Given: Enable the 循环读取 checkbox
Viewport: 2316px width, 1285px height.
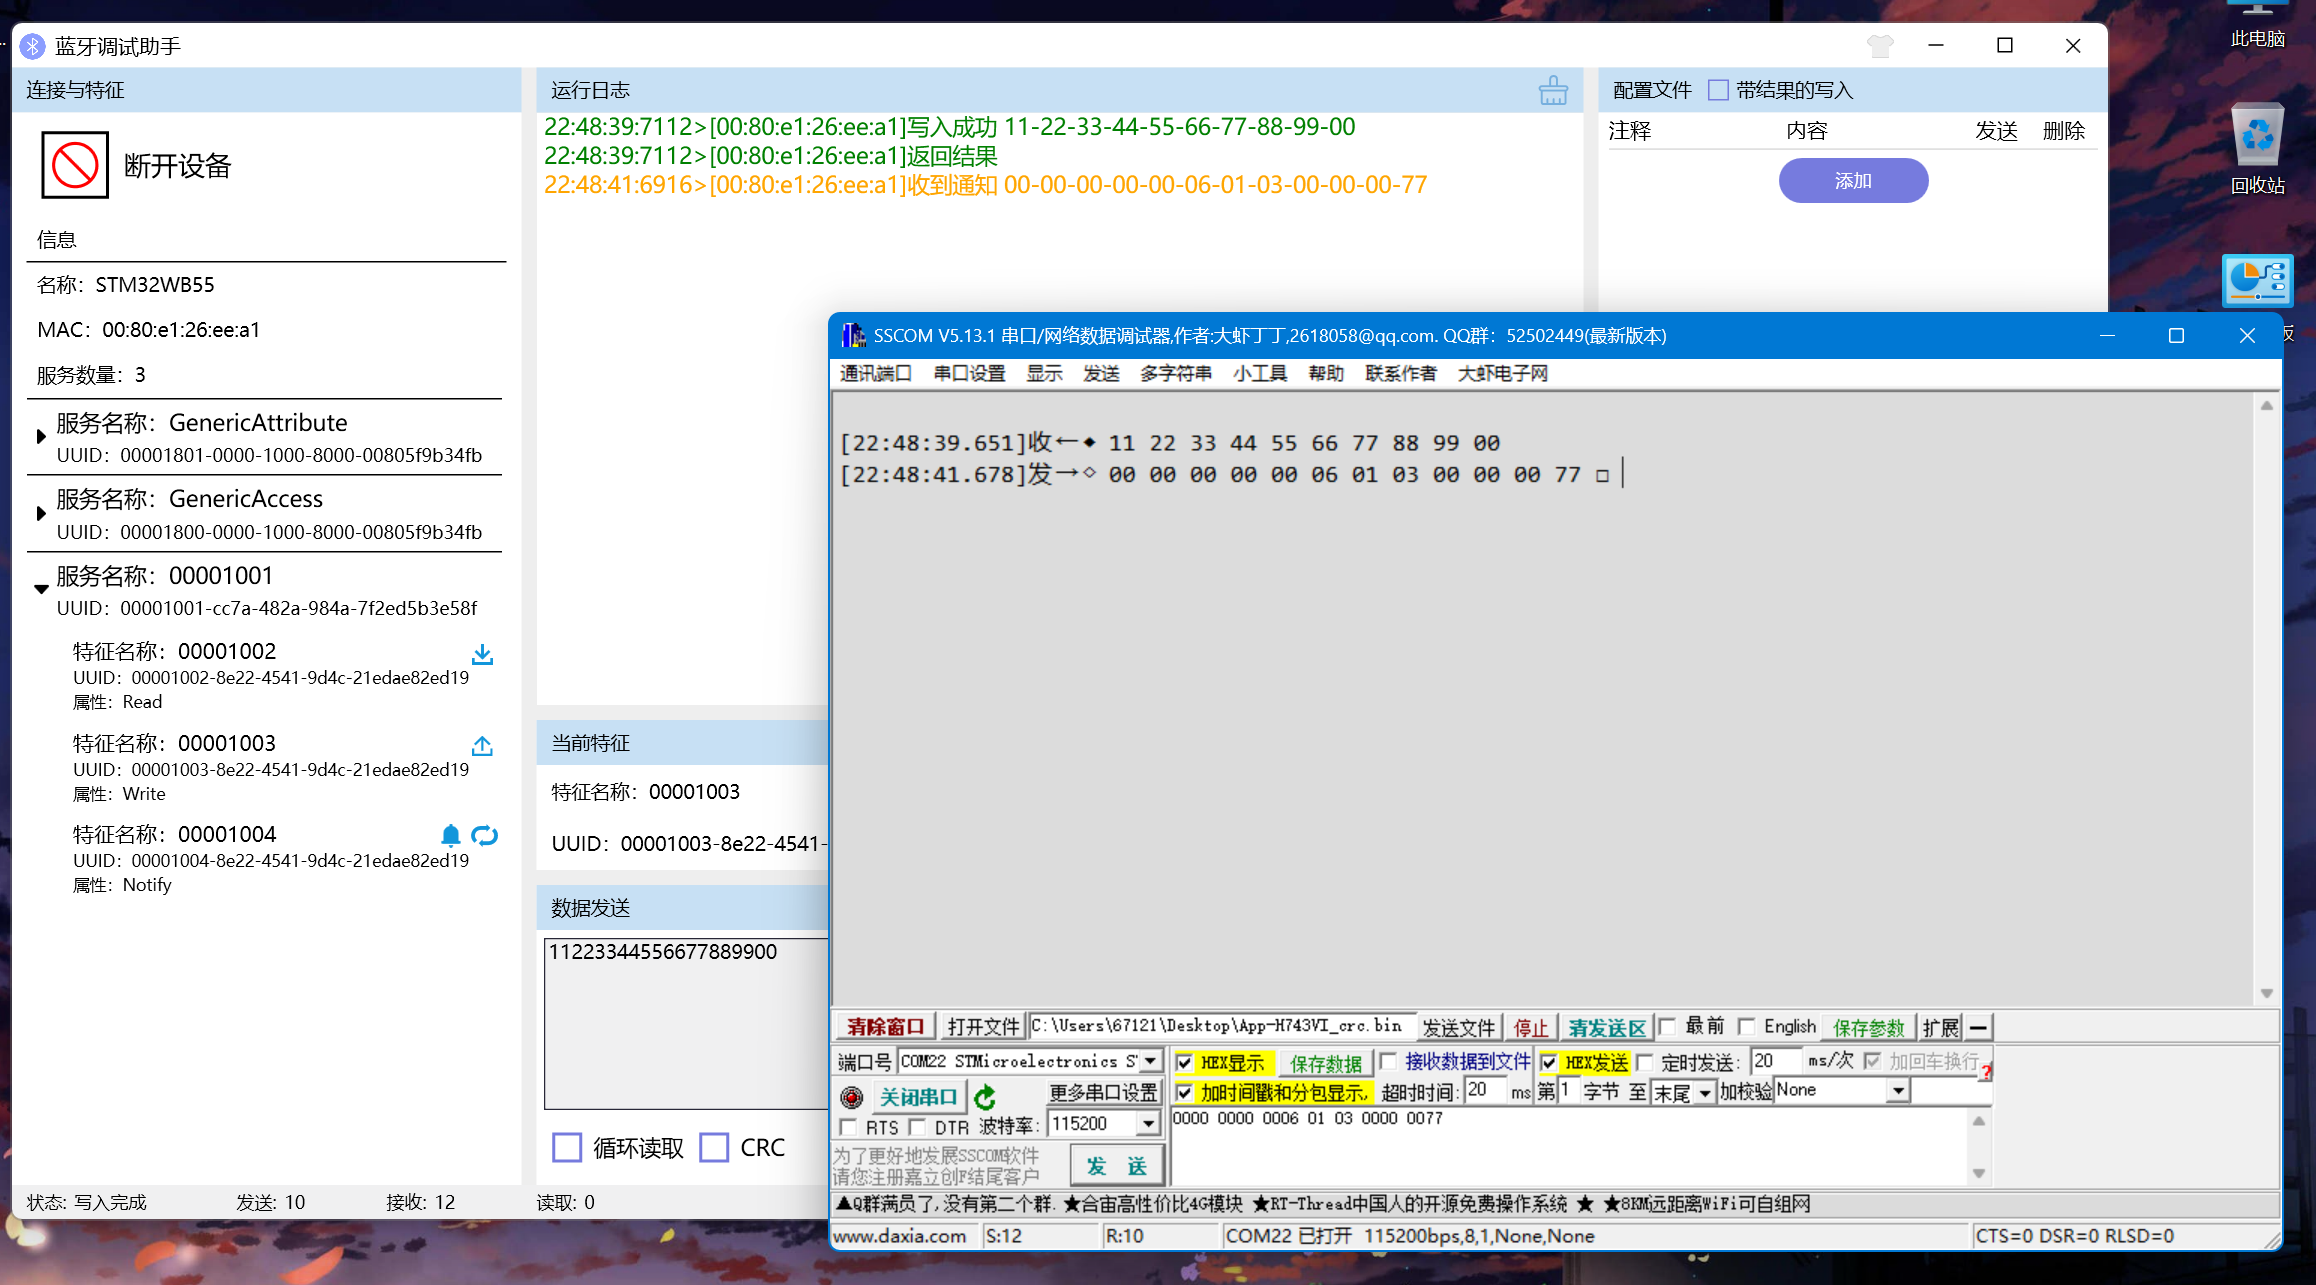Looking at the screenshot, I should pos(567,1147).
